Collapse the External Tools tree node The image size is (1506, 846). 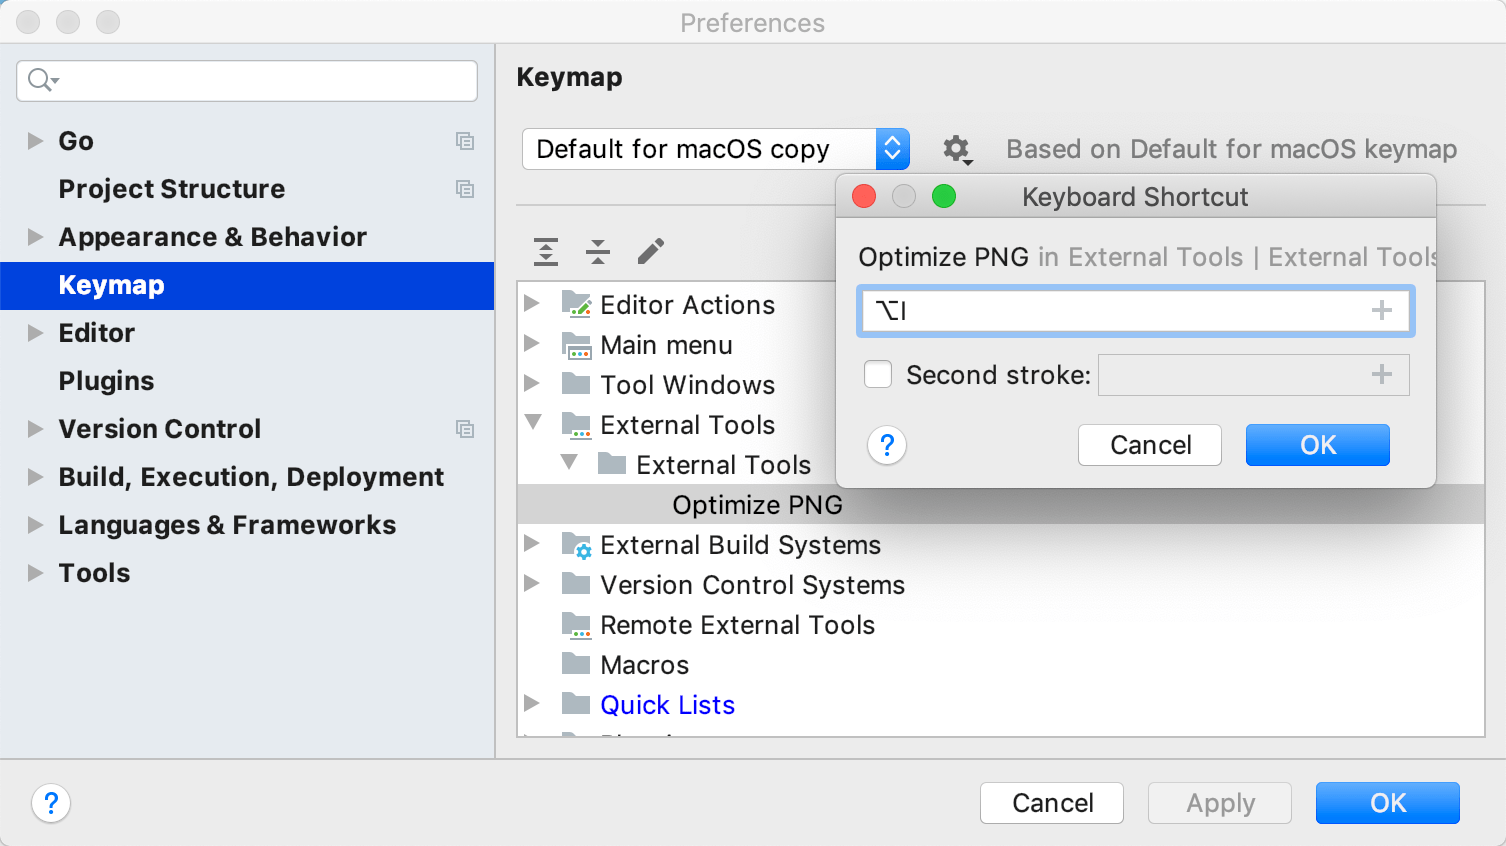tap(532, 424)
